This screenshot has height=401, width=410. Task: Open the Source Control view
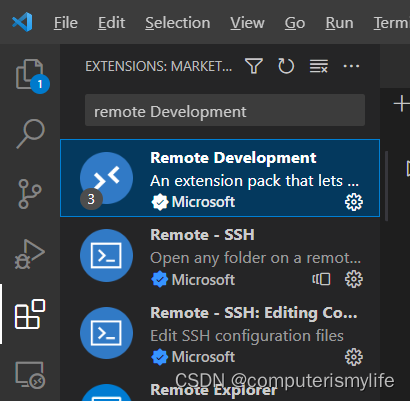click(x=30, y=194)
